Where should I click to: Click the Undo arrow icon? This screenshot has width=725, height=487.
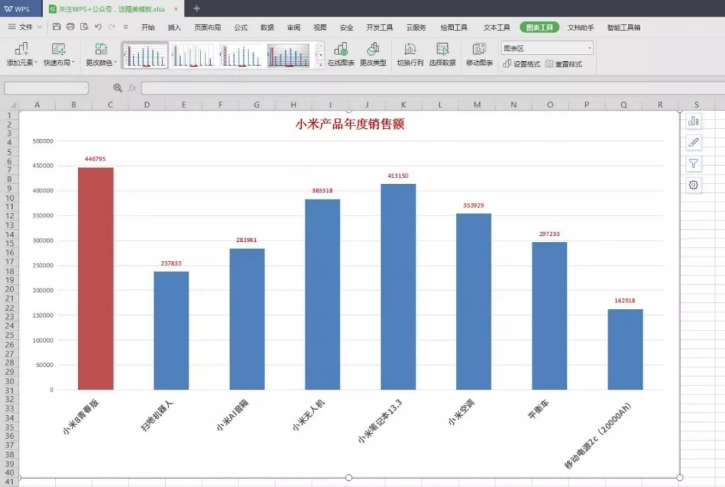[x=98, y=27]
